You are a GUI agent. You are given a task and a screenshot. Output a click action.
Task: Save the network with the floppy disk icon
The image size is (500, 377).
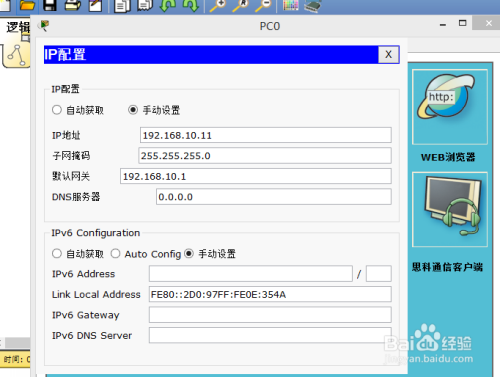coord(50,5)
